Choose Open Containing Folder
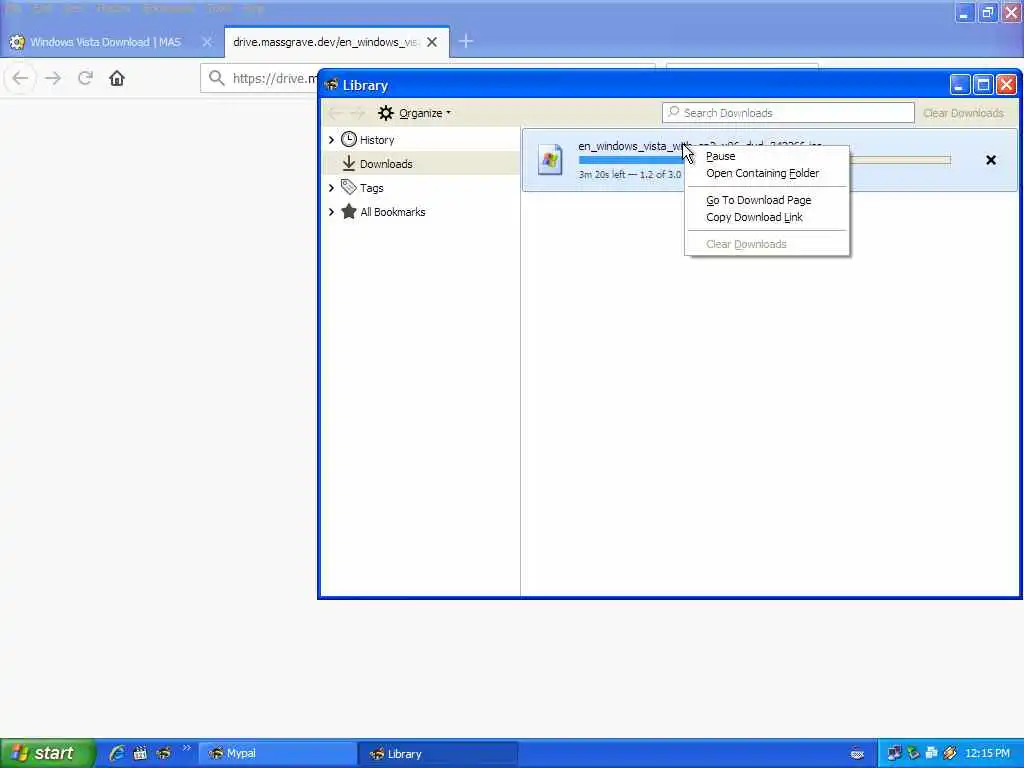This screenshot has width=1024, height=768. pos(762,173)
